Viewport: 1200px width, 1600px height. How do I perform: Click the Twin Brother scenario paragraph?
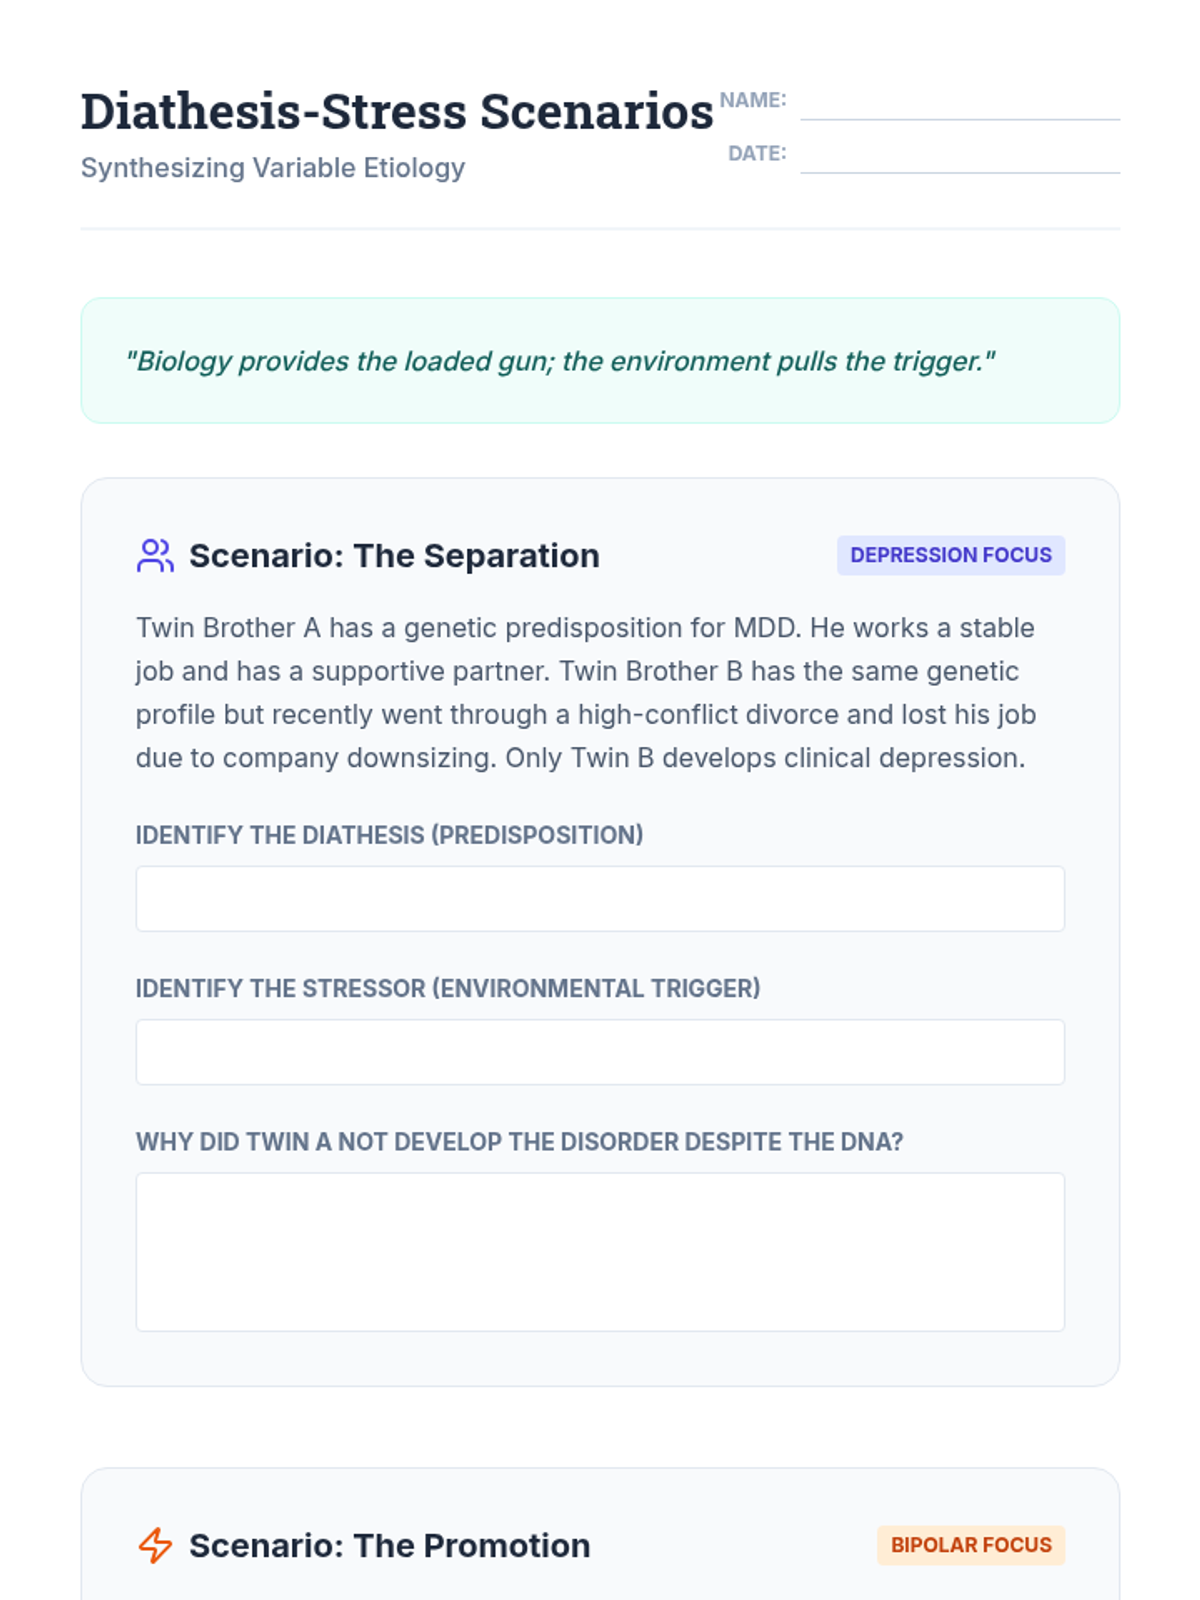586,693
